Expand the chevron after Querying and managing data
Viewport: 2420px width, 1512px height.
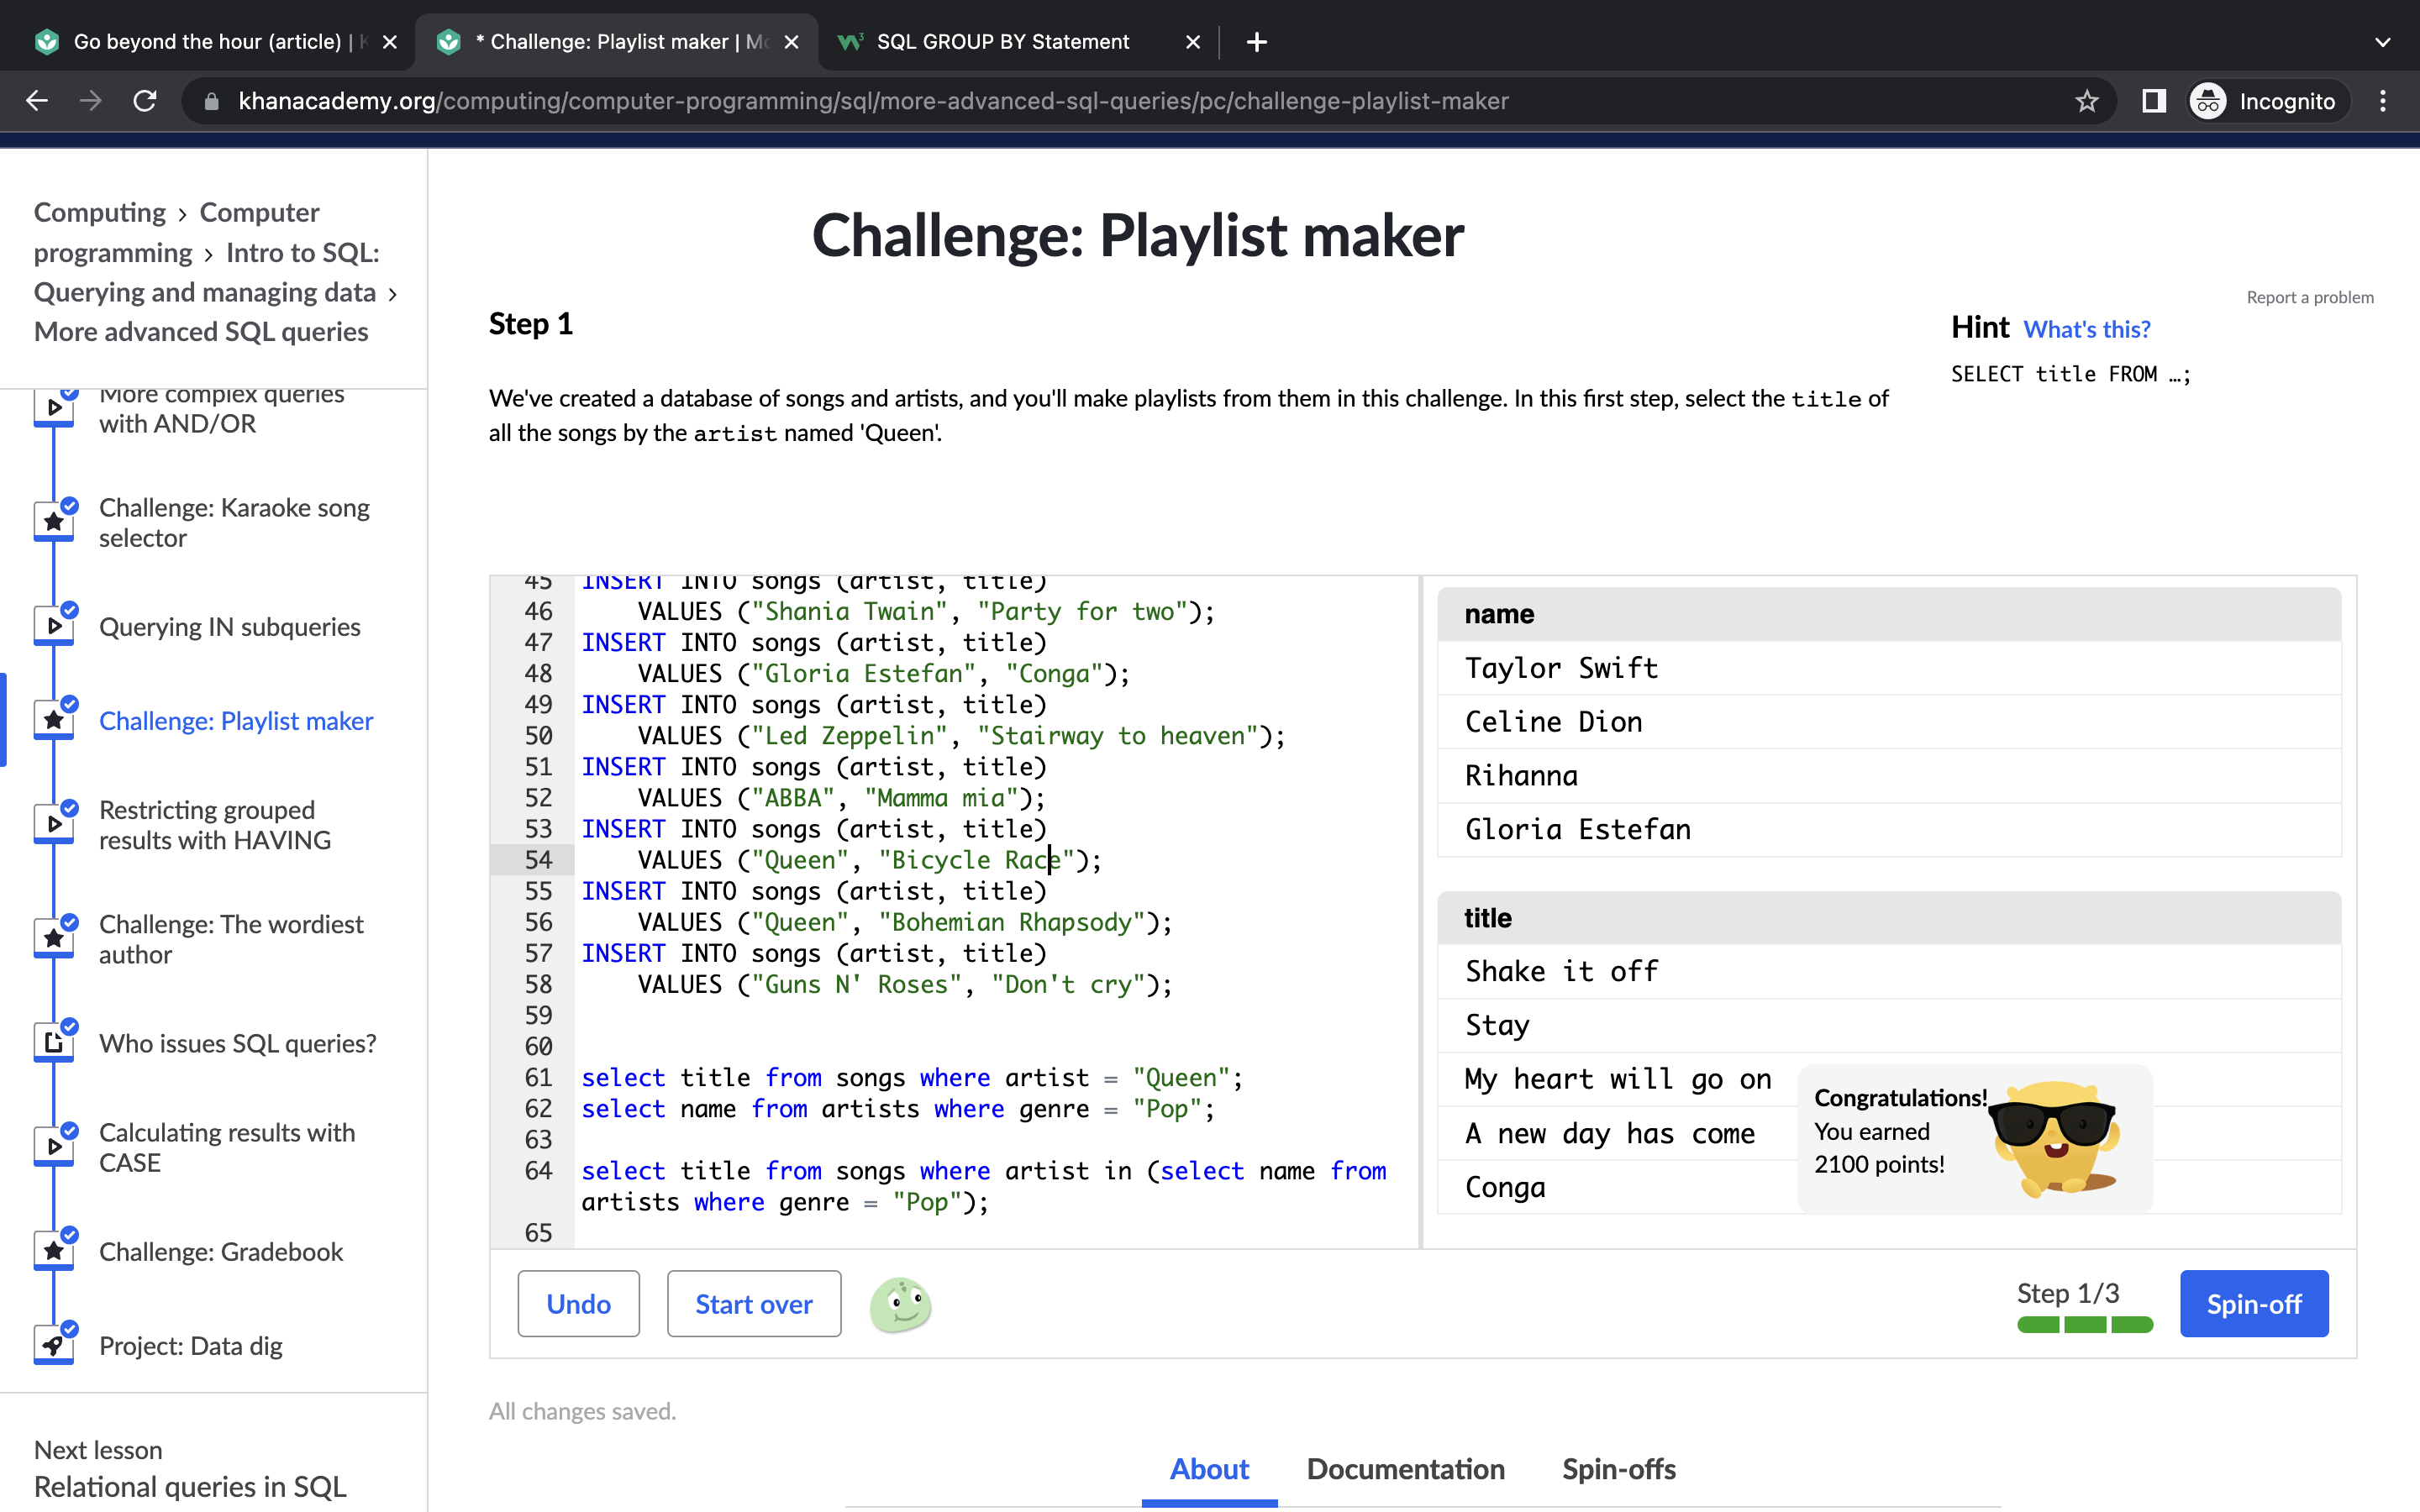392,294
